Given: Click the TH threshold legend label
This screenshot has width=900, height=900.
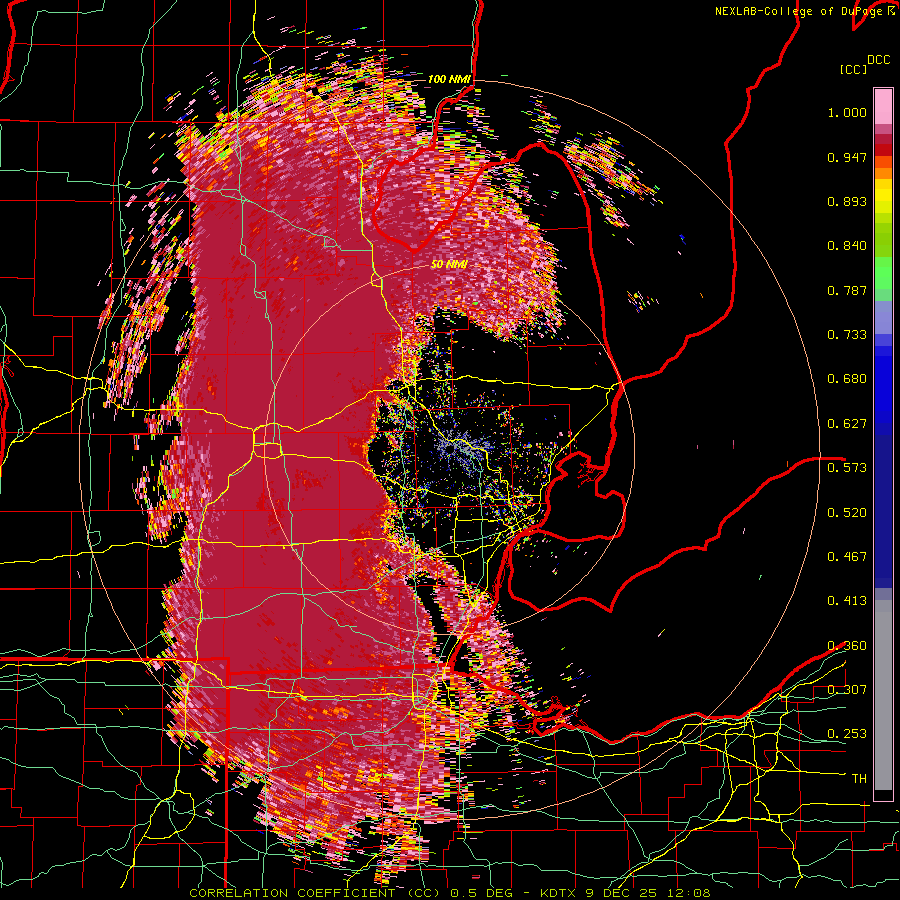Looking at the screenshot, I should coord(859,779).
